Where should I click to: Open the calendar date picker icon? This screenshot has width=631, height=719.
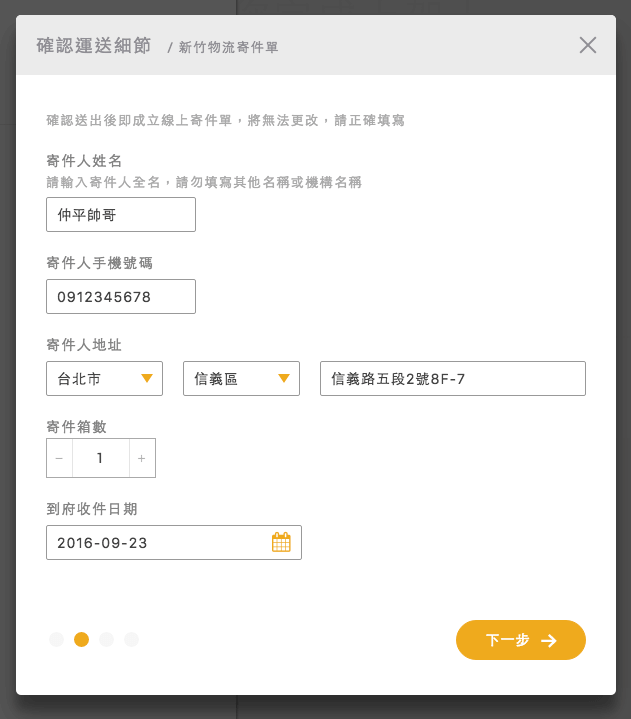coord(281,542)
